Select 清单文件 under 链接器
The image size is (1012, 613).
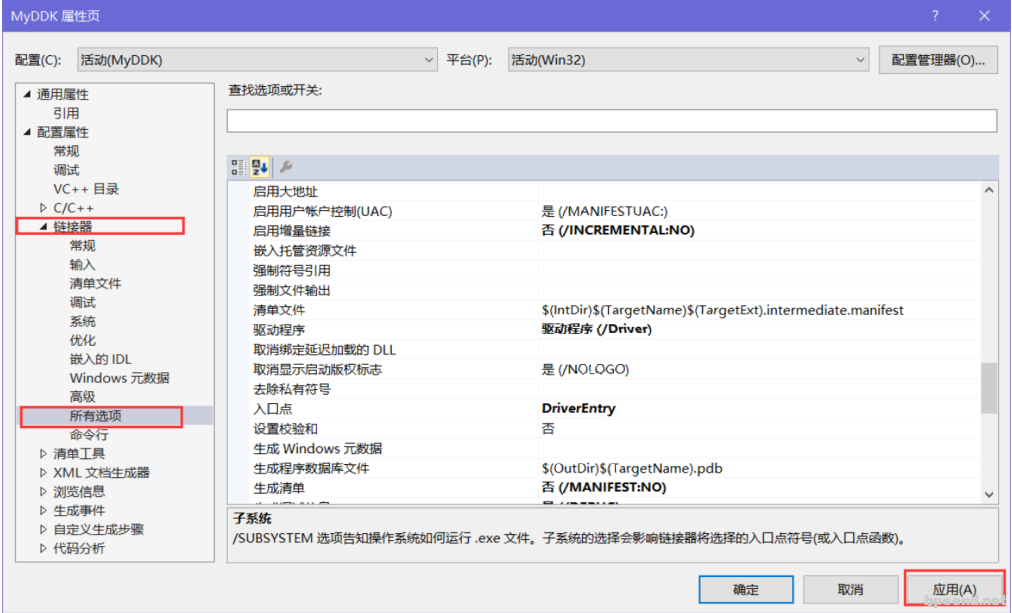point(96,283)
